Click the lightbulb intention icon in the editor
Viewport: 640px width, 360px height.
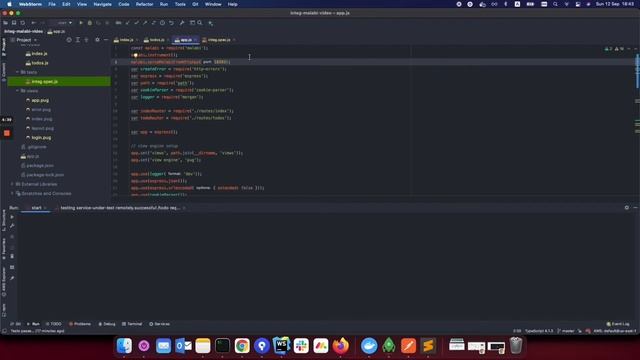point(135,55)
